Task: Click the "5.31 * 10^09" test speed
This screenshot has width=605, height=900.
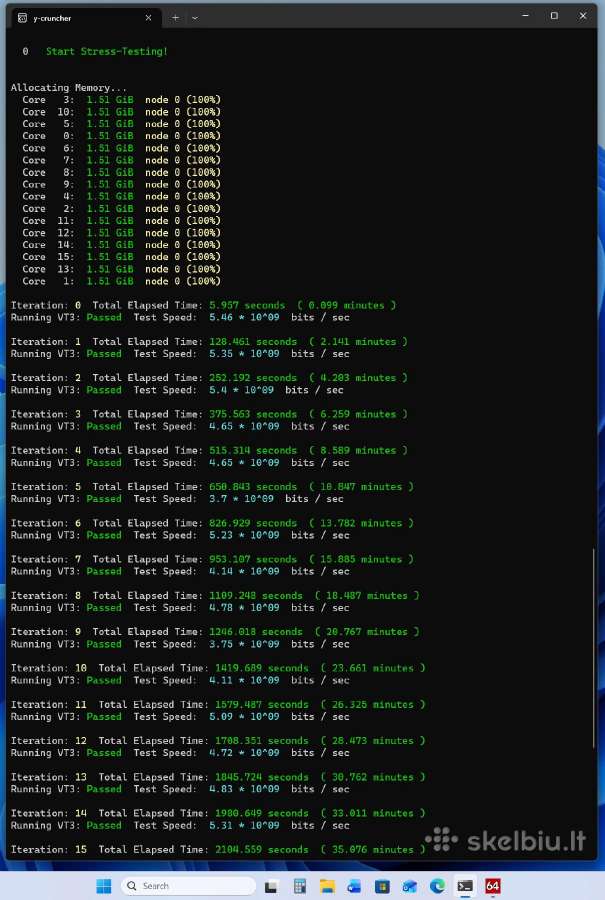Action: 244,825
